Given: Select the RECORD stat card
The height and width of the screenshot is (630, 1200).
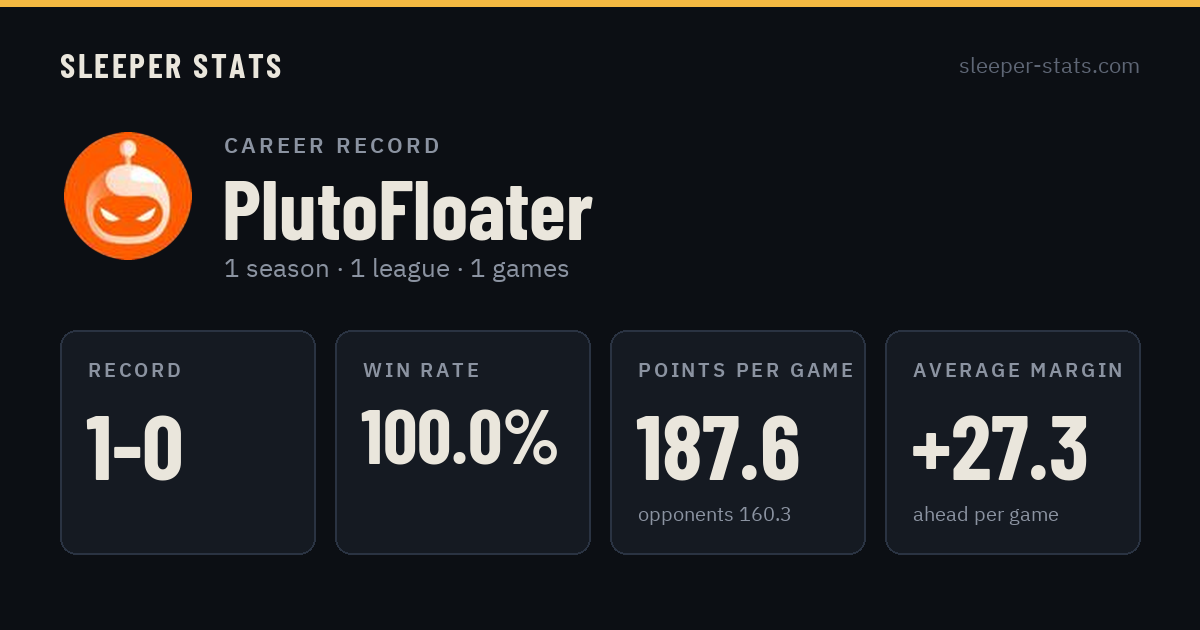Looking at the screenshot, I should pyautogui.click(x=188, y=442).
